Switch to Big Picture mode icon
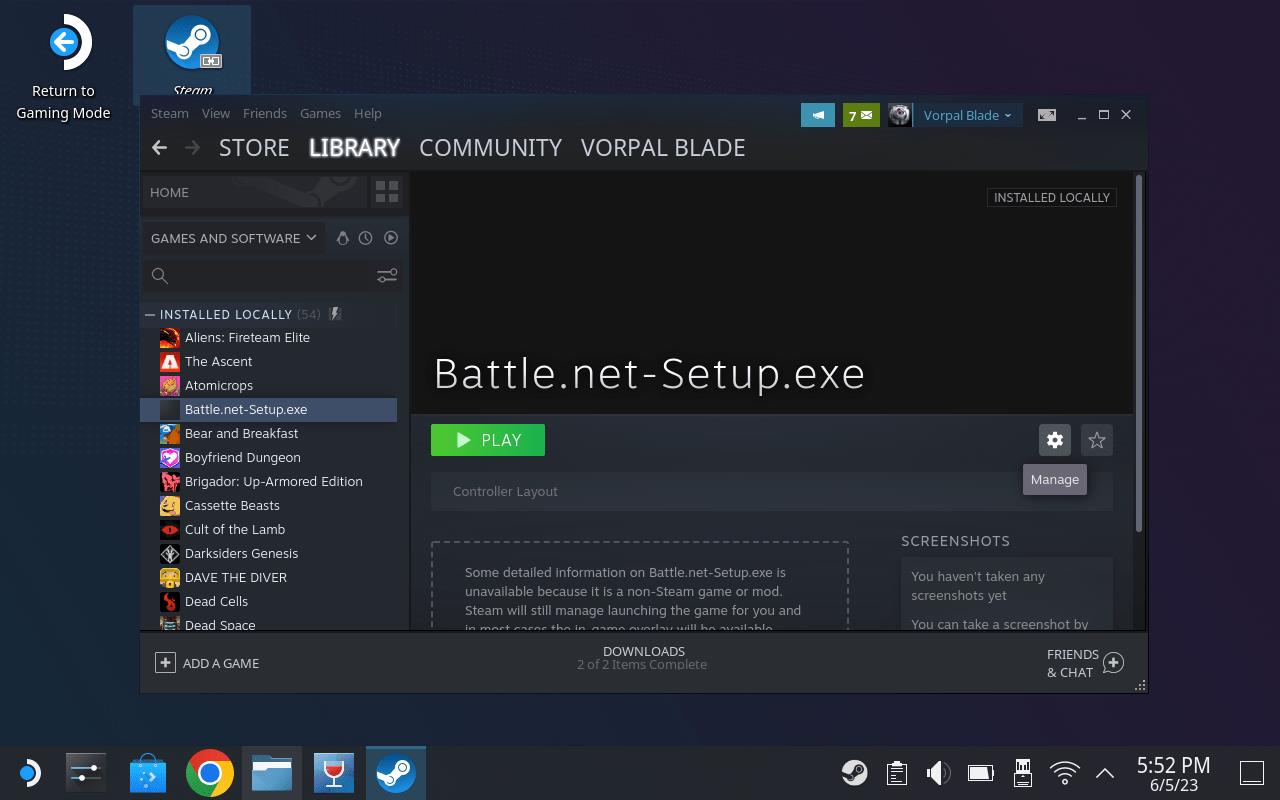The image size is (1280, 800). (1046, 115)
